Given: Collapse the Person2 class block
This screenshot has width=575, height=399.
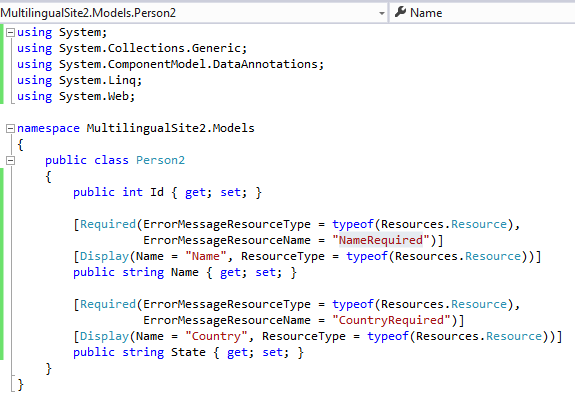Looking at the screenshot, I should point(10,161).
